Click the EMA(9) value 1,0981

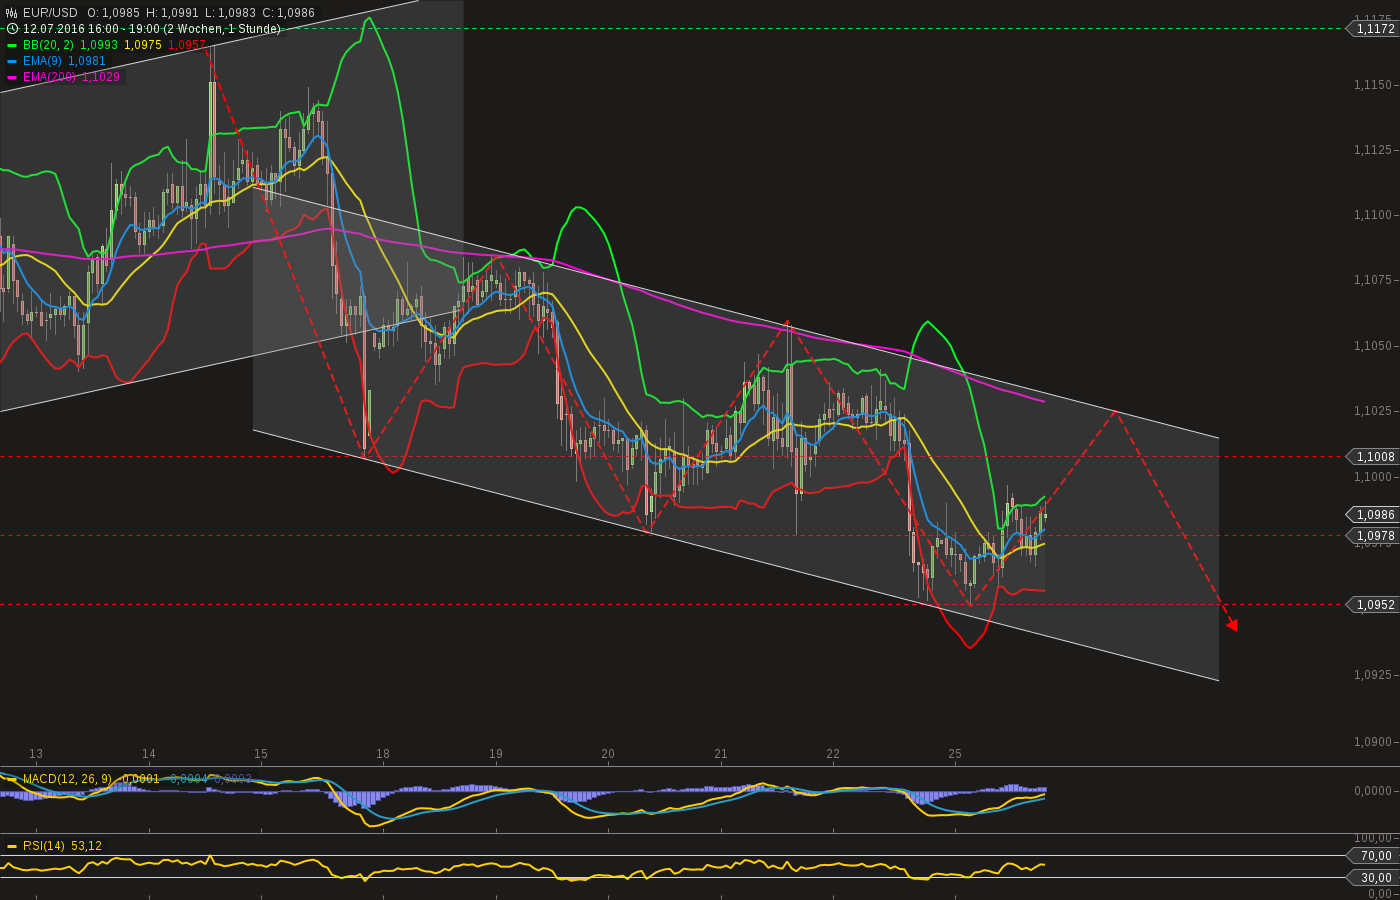coord(87,61)
